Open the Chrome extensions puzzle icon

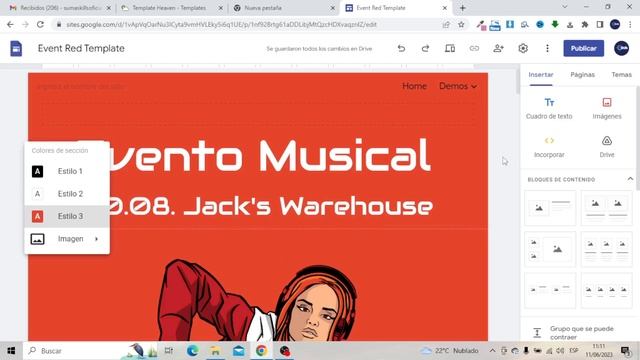tap(584, 24)
